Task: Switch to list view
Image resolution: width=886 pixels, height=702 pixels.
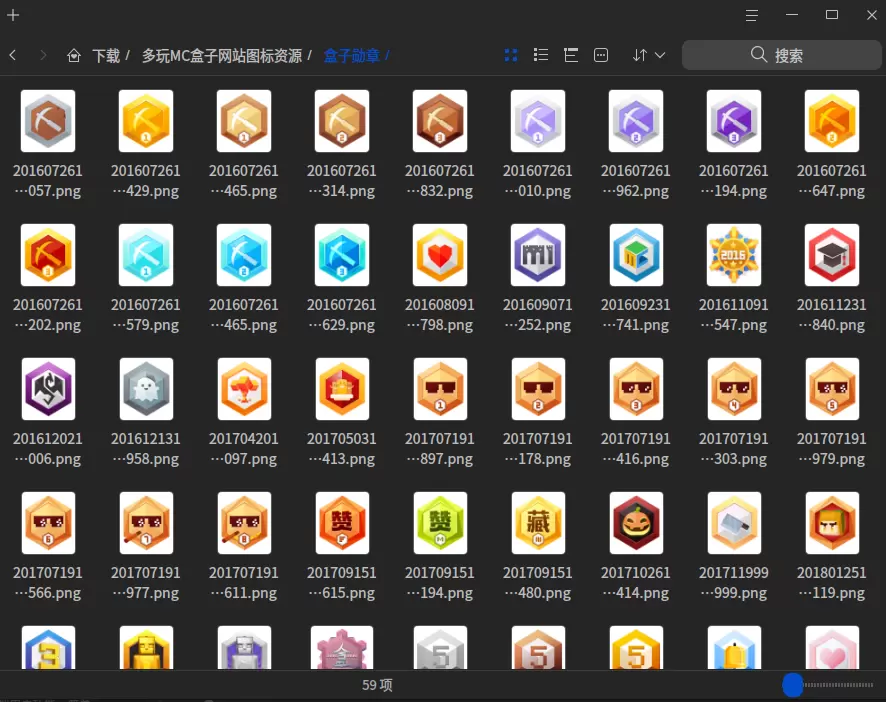Action: (541, 55)
